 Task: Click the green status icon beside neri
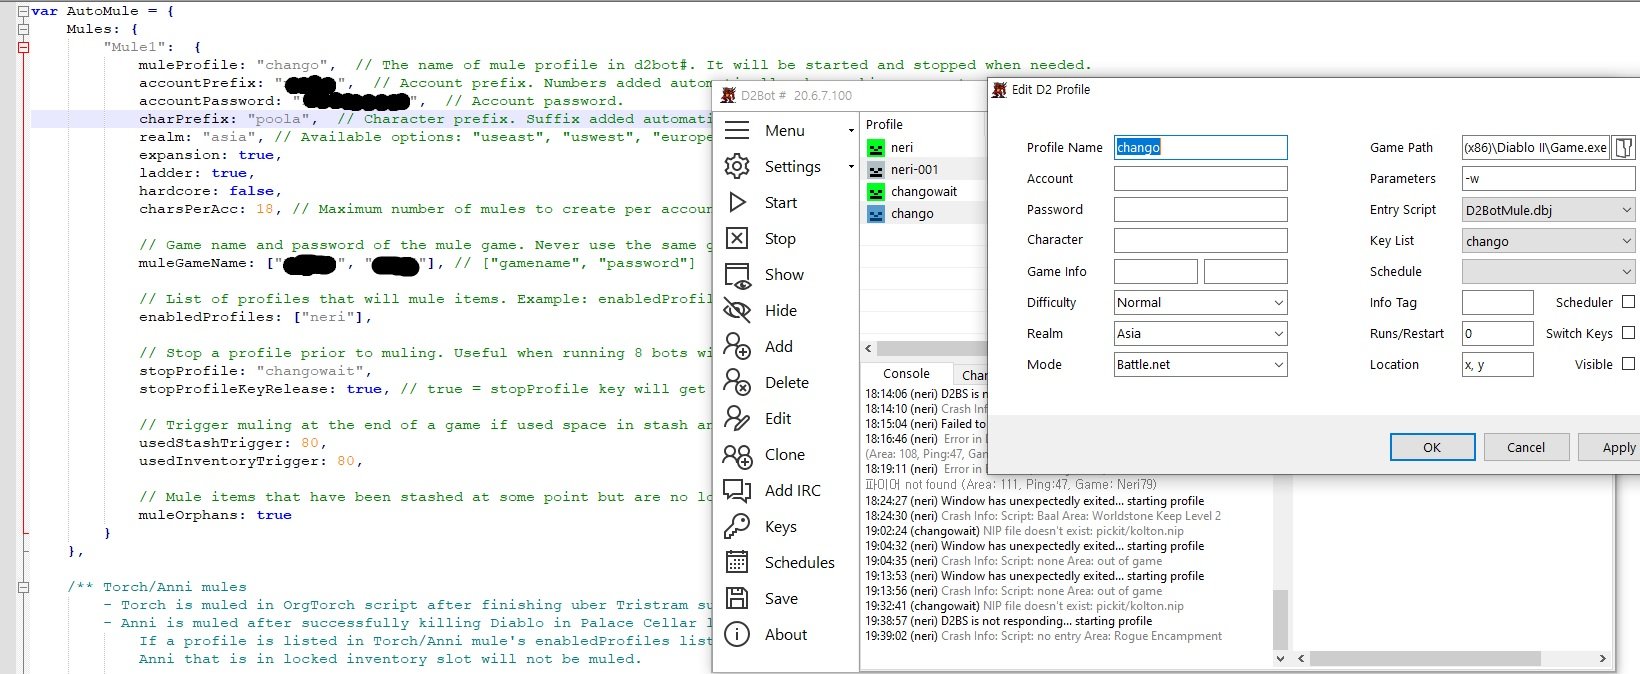[876, 148]
